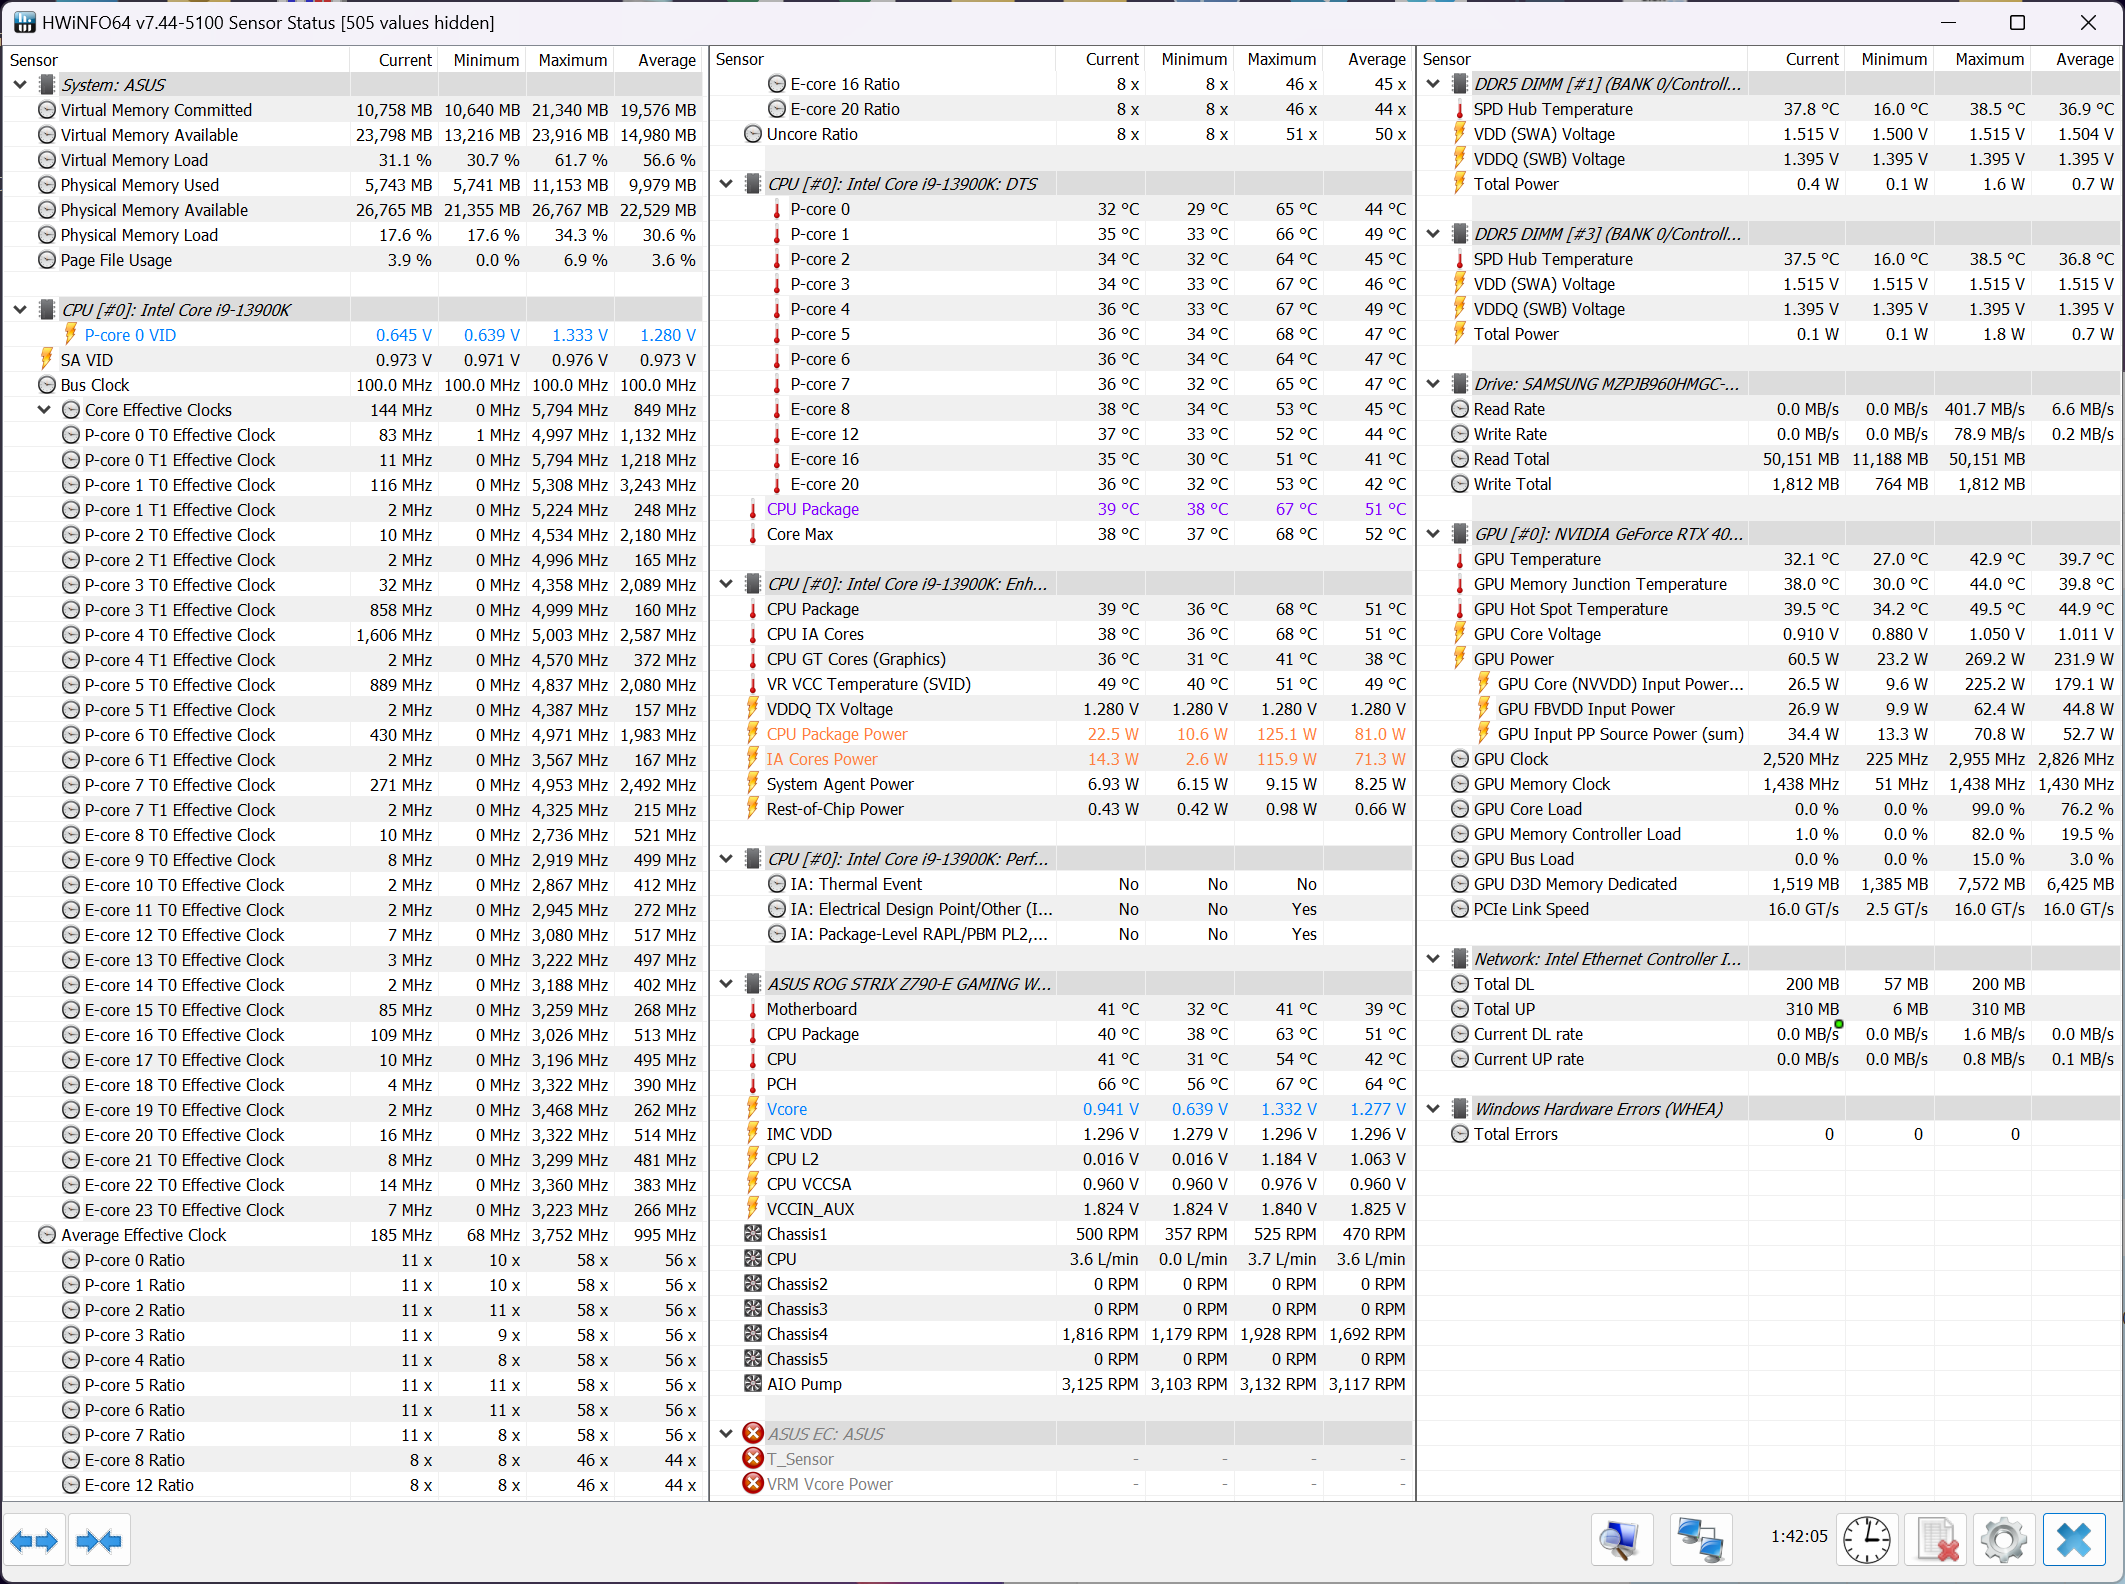This screenshot has height=1584, width=2125.
Task: Select the P-core 0 VID row
Action: (x=354, y=335)
